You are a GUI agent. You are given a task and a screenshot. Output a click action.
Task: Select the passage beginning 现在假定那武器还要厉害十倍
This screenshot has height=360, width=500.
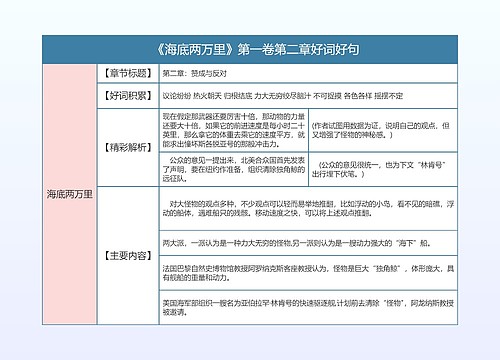tap(234, 130)
